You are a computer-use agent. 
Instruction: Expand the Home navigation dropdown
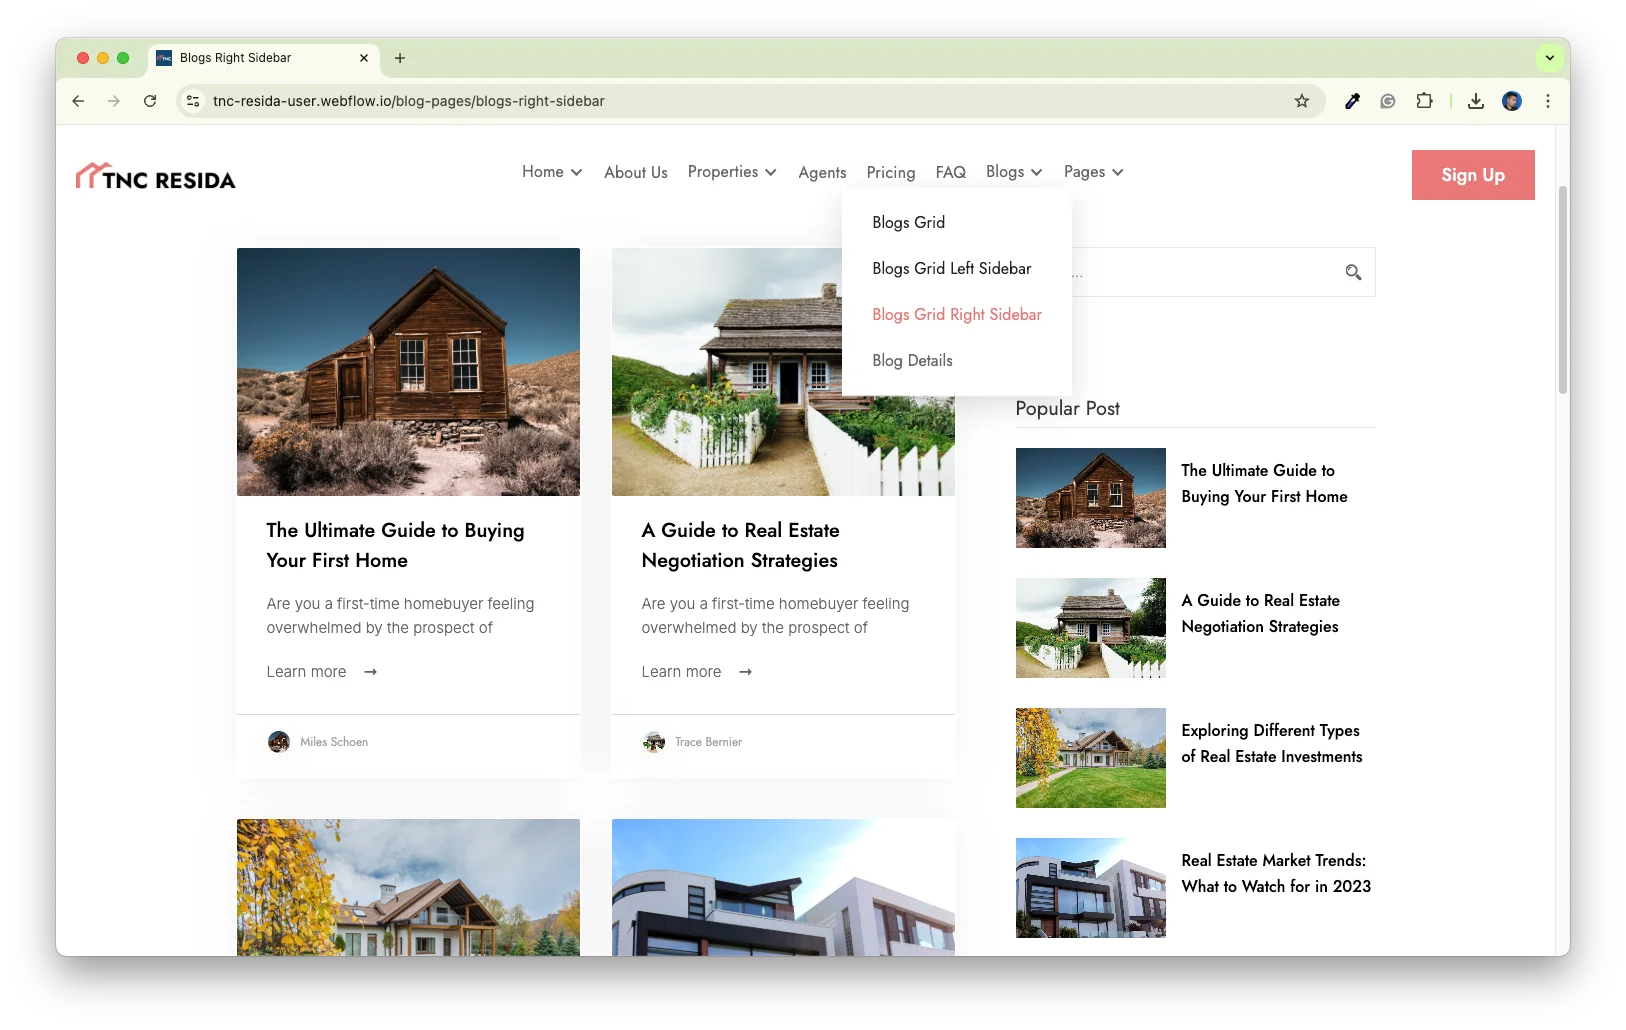(x=551, y=172)
